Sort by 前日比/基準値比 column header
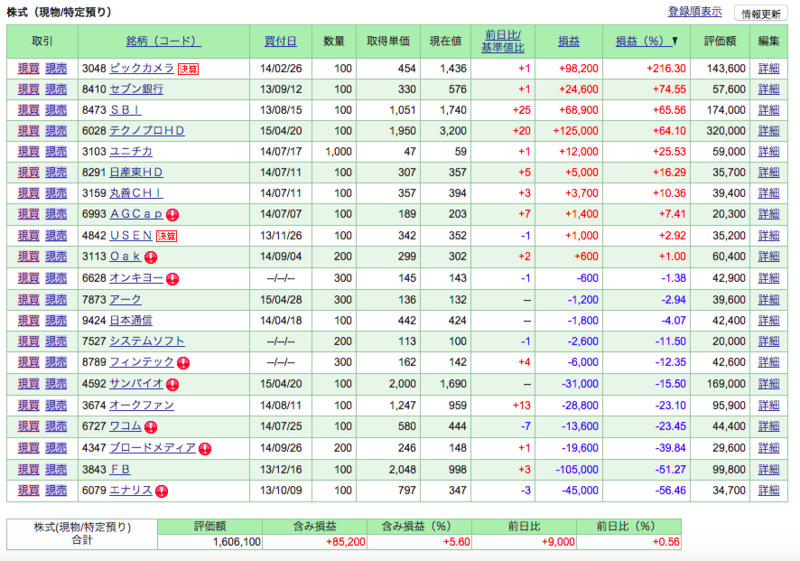This screenshot has height=561, width=800. (x=503, y=41)
